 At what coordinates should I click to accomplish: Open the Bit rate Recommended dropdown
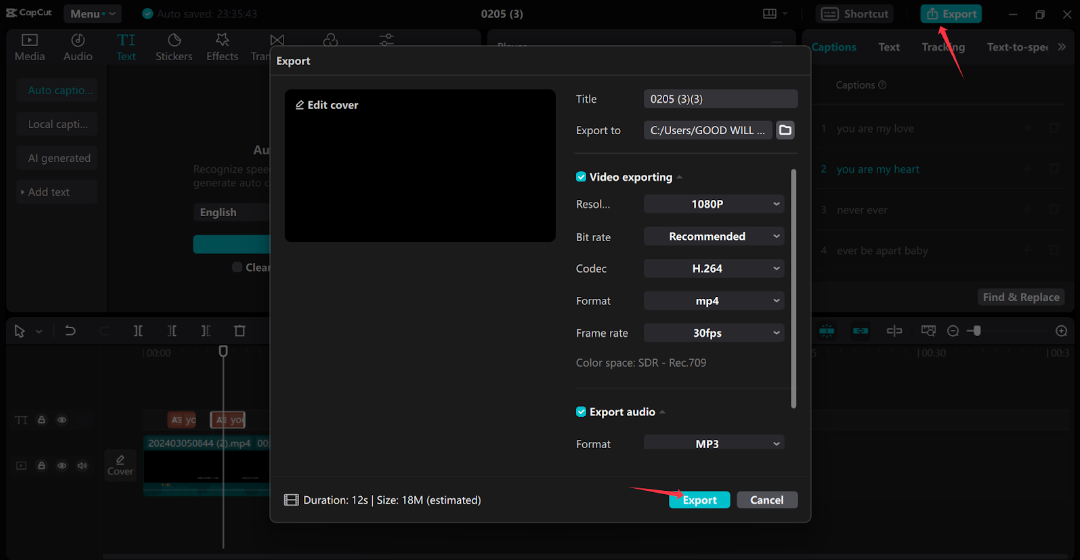(714, 236)
